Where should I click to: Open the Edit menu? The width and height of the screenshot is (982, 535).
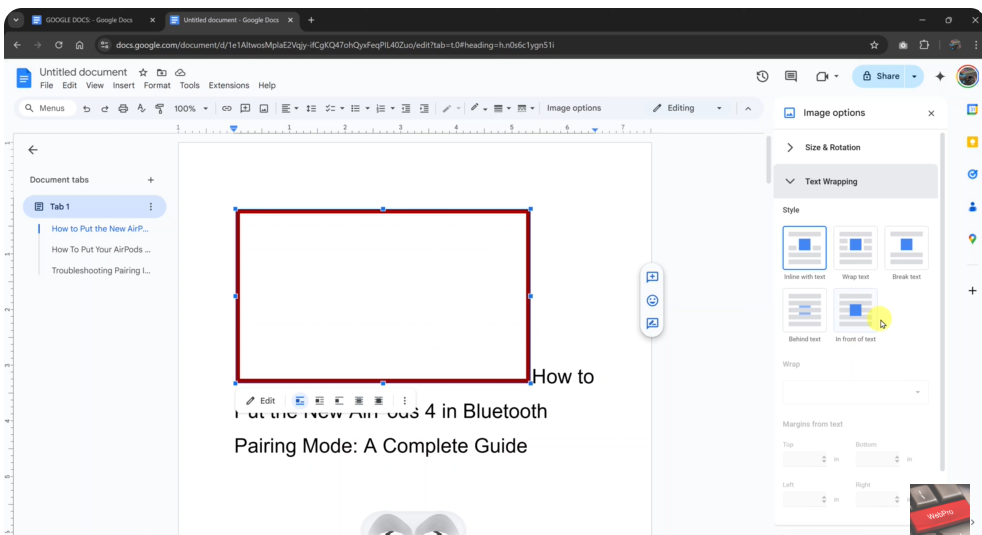coord(70,85)
